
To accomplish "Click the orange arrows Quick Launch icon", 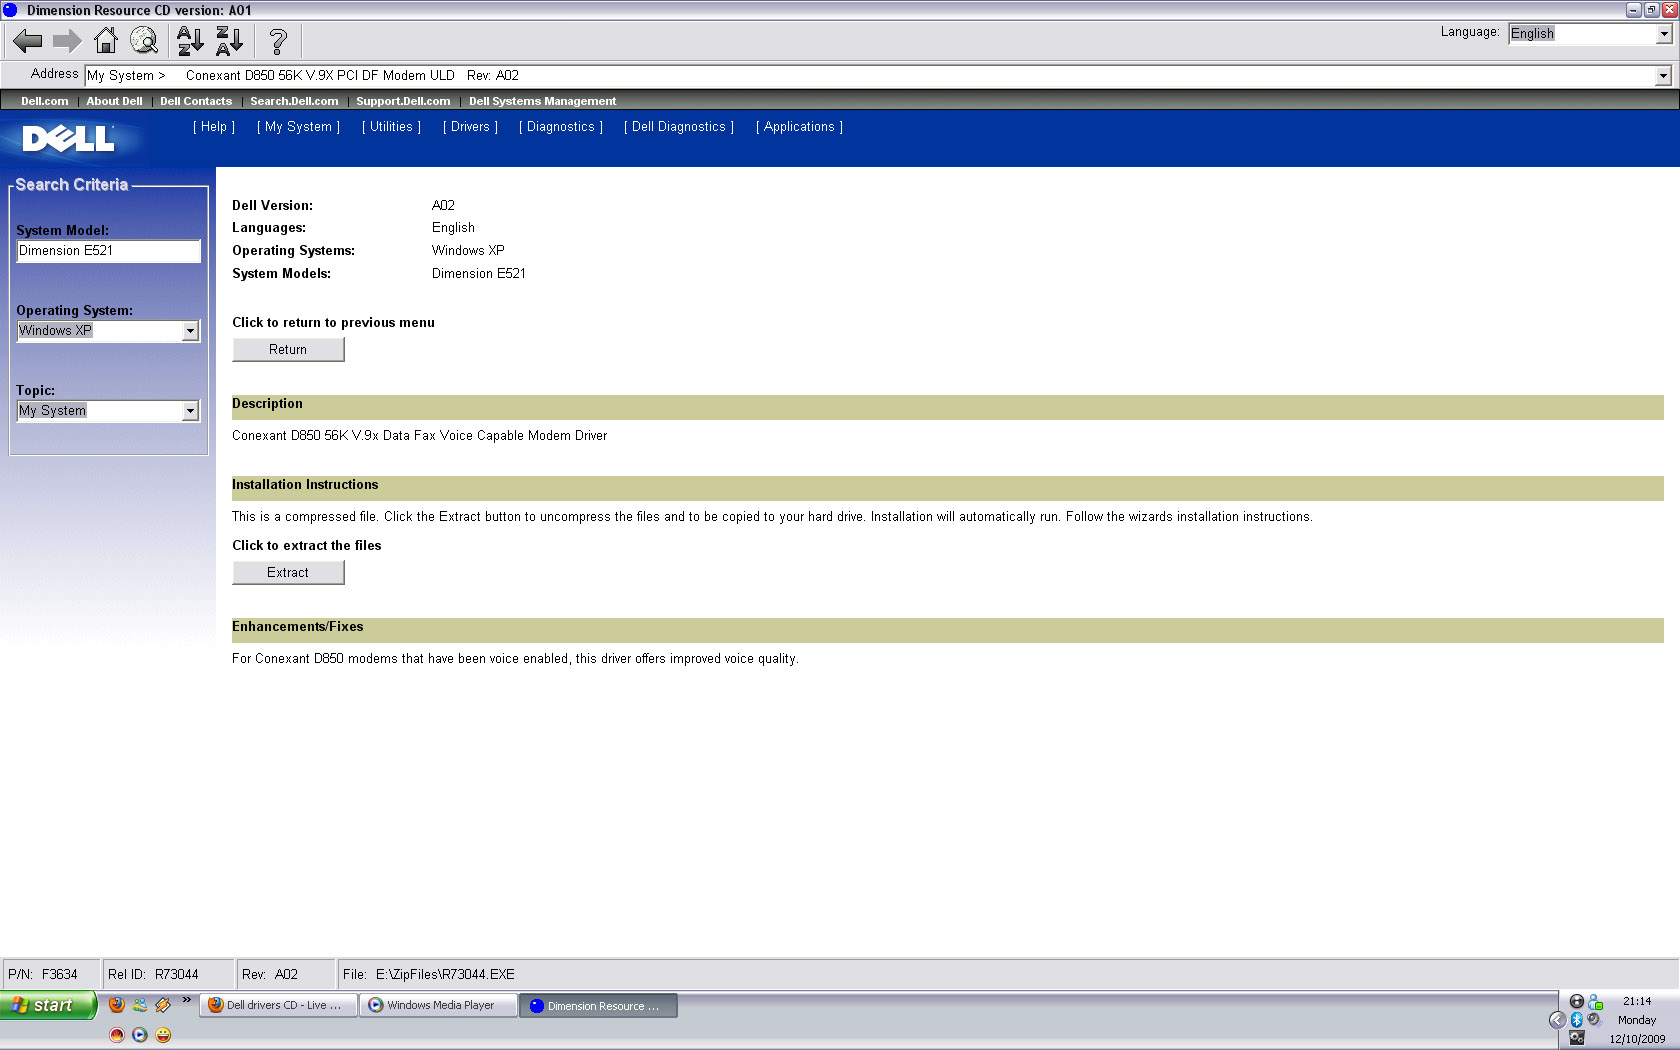I will click(163, 1005).
